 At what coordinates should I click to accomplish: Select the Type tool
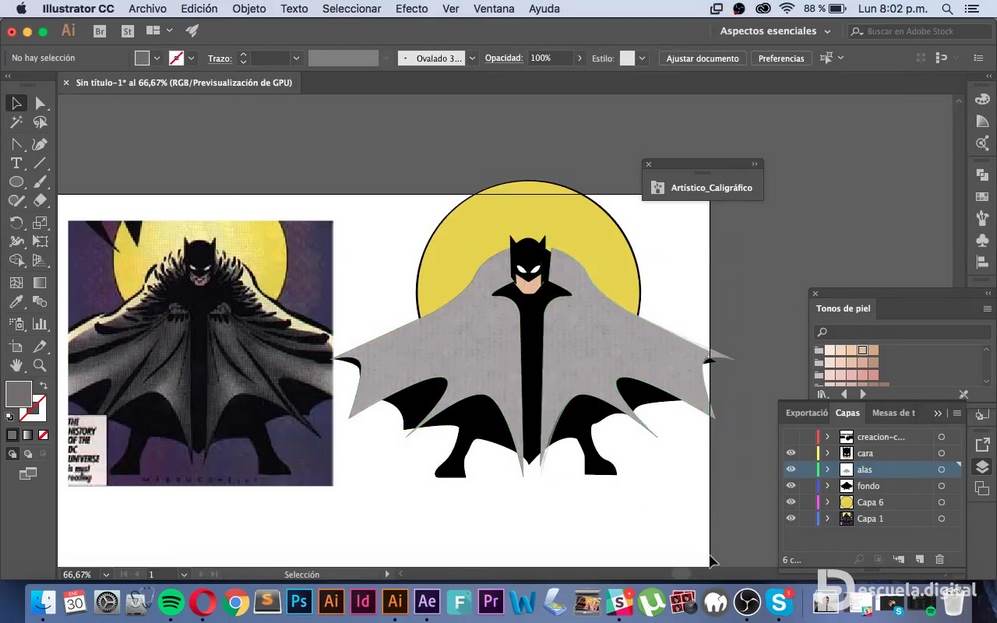[x=16, y=163]
